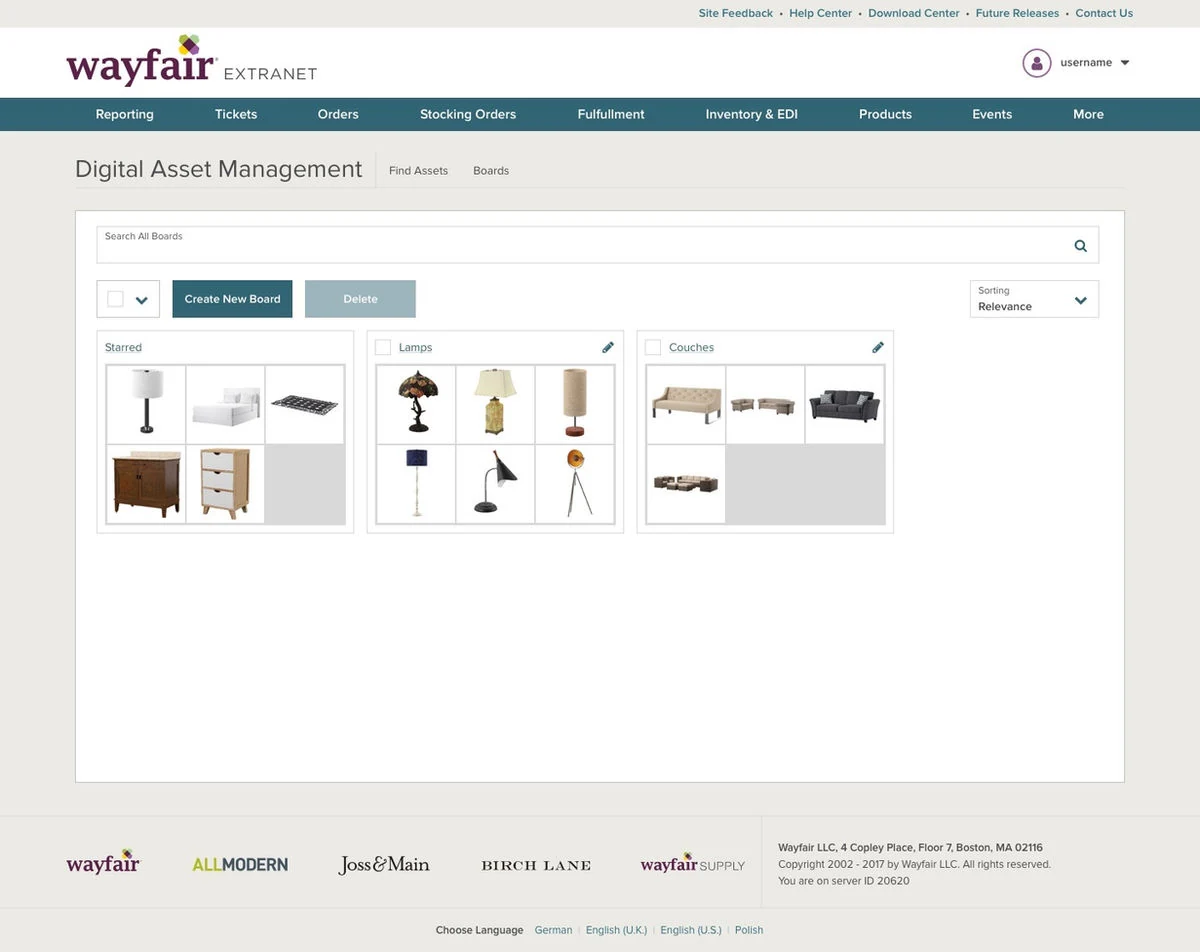The width and height of the screenshot is (1200, 952).
Task: Open the black bed frame thumbnail in Starred
Action: (305, 404)
